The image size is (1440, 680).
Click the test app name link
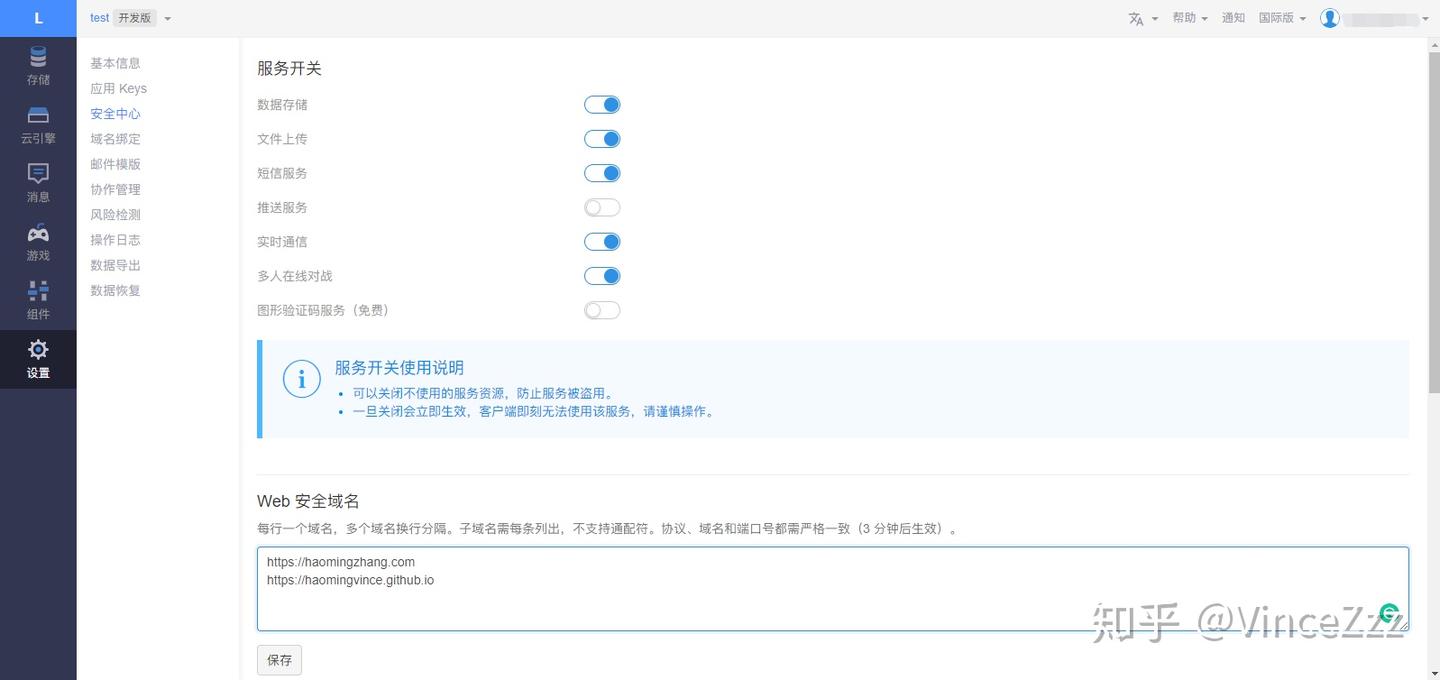pos(99,18)
